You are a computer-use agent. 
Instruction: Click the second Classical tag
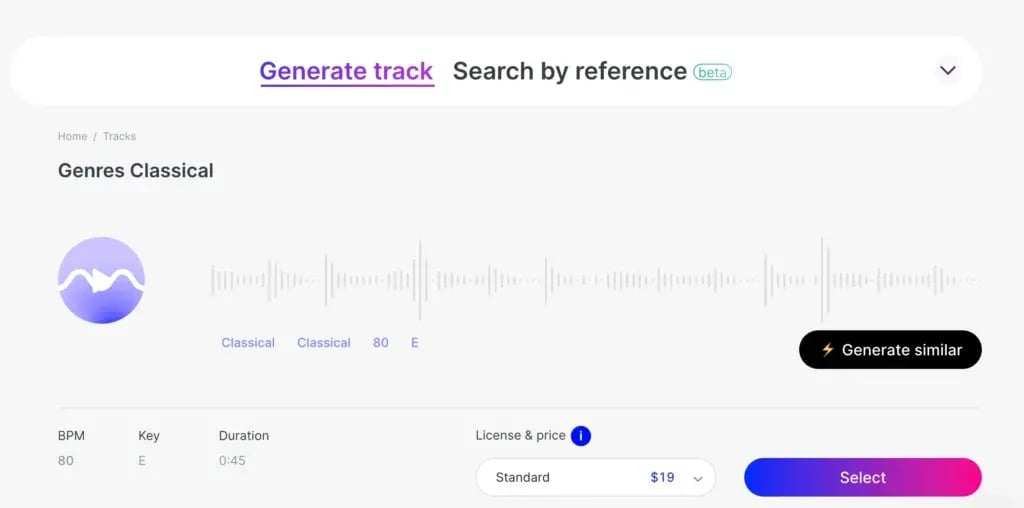pyautogui.click(x=323, y=343)
